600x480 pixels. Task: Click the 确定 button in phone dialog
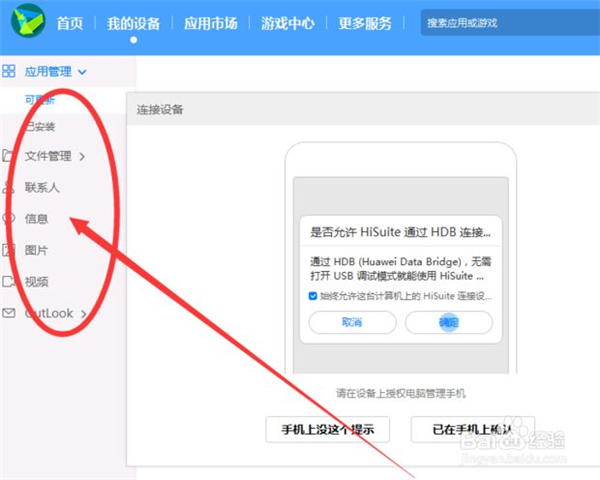click(x=448, y=322)
